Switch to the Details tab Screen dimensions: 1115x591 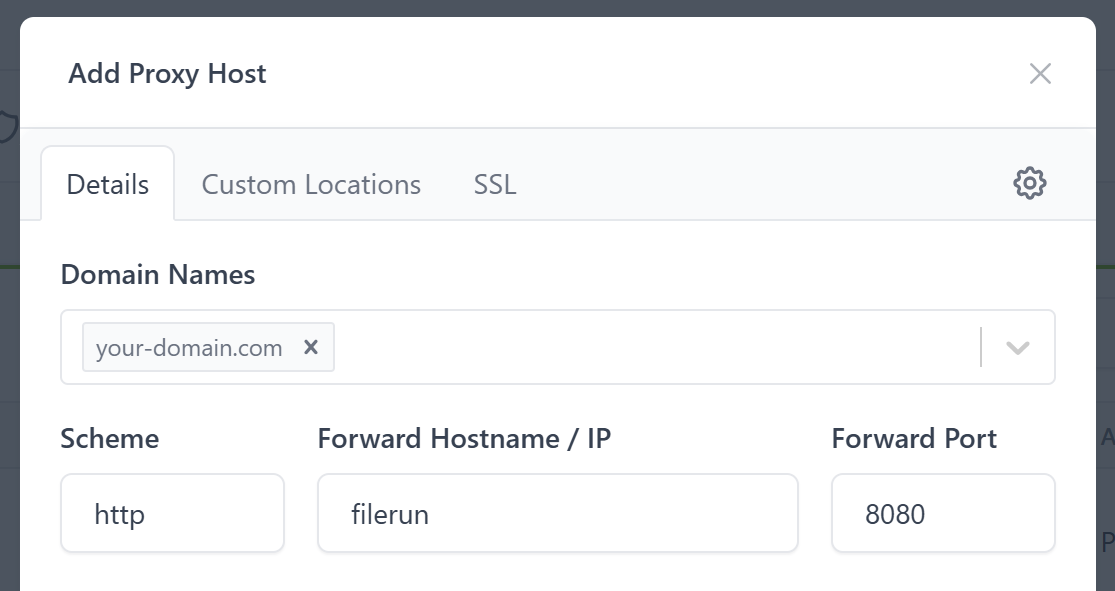108,184
